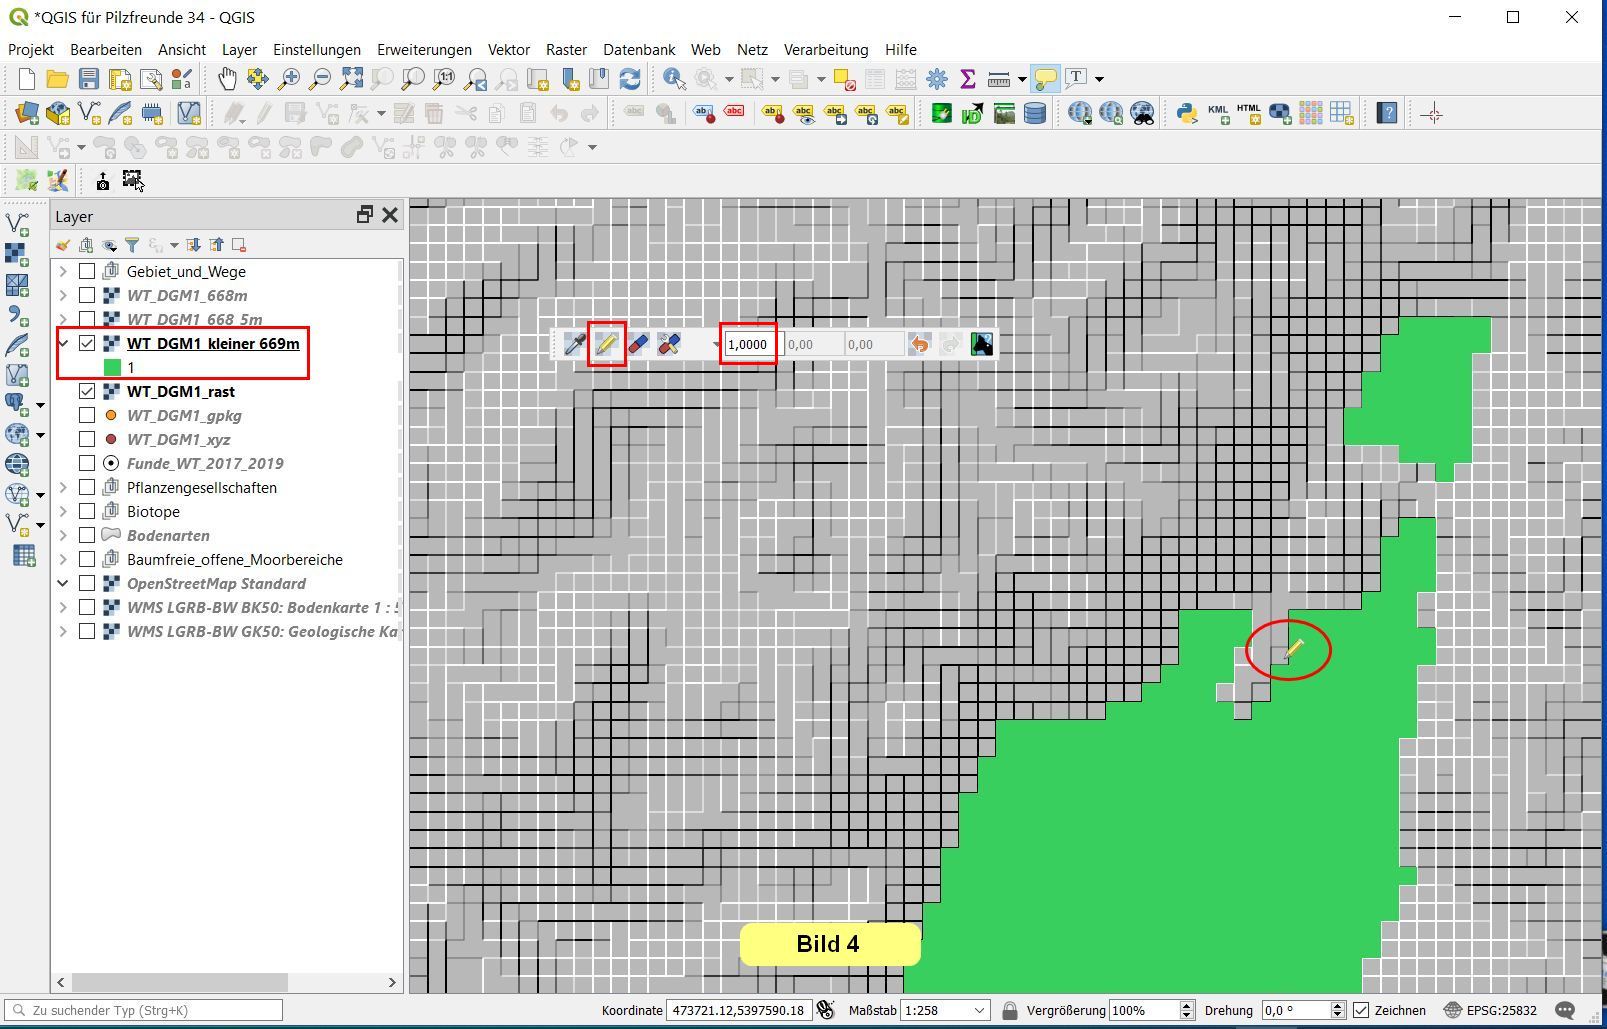This screenshot has width=1607, height=1029.
Task: Select the pencil draw tool in raster toolbar
Action: tap(606, 344)
